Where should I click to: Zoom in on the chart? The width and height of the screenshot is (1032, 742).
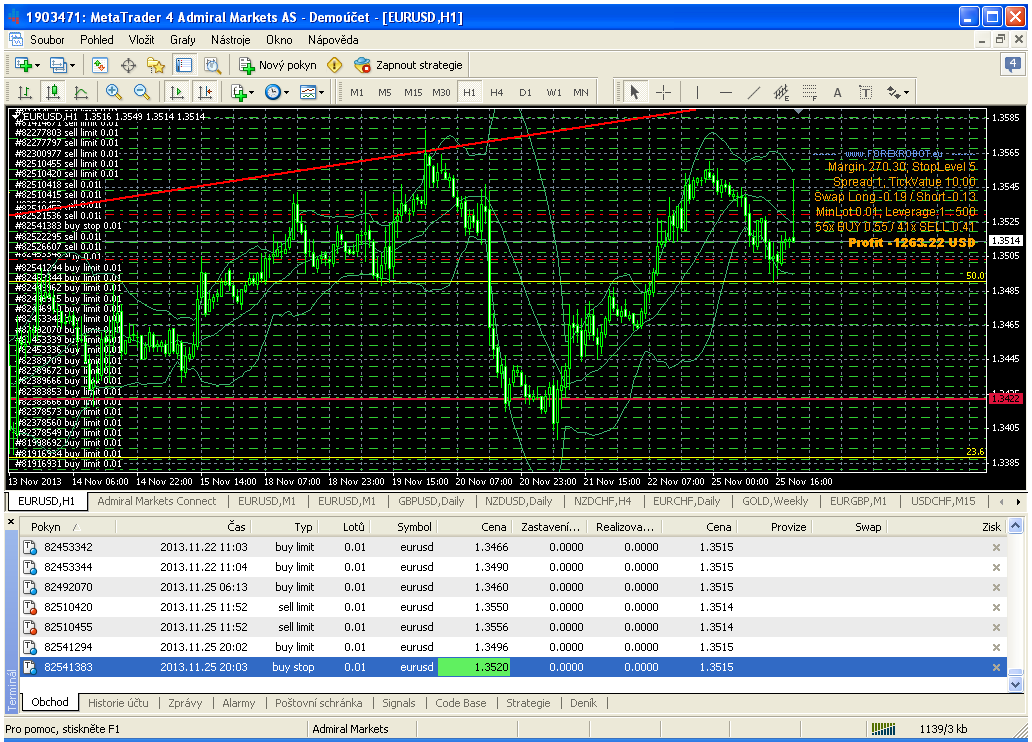113,93
